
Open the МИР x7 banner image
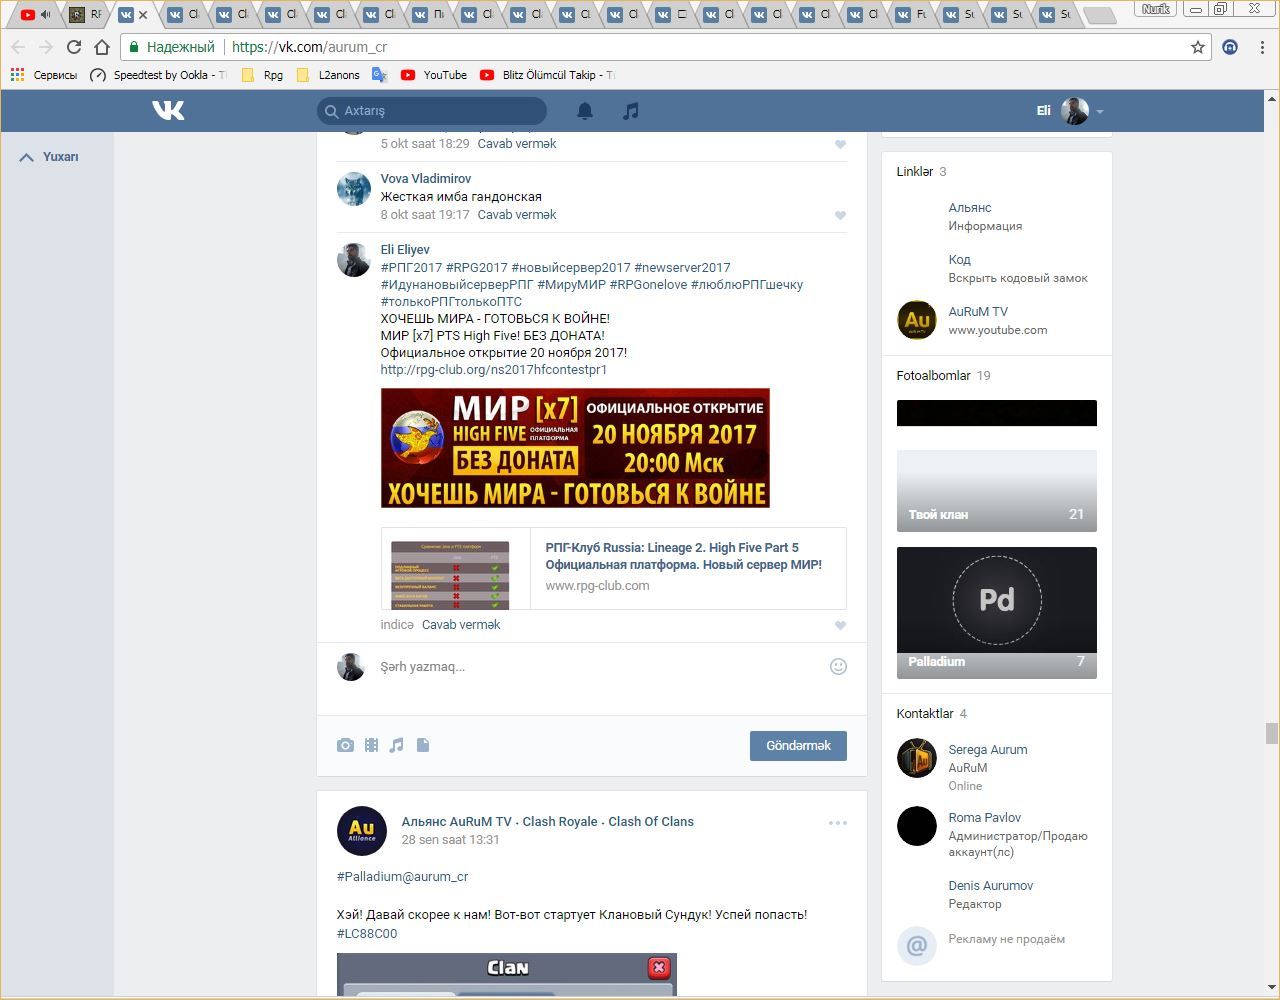tap(575, 448)
